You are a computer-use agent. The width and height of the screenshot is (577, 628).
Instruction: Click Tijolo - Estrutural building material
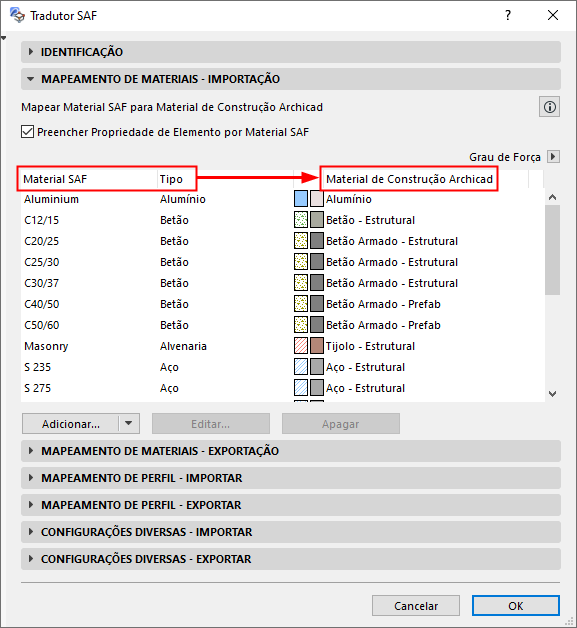click(x=370, y=346)
